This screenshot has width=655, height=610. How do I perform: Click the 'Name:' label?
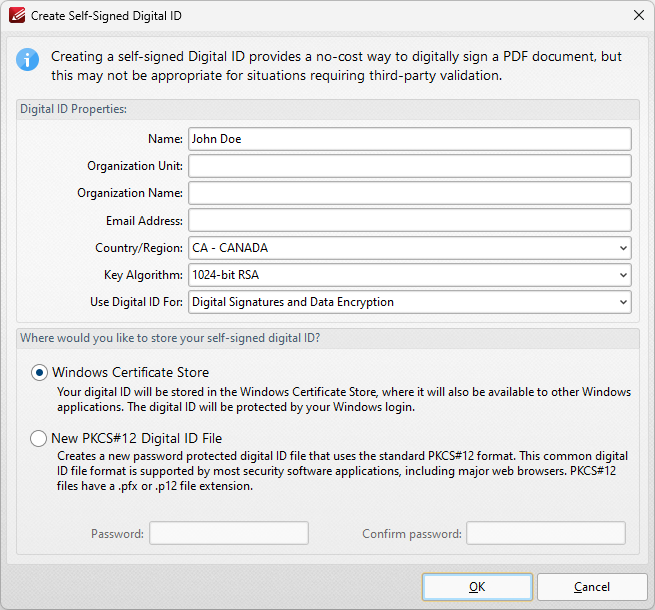click(165, 139)
